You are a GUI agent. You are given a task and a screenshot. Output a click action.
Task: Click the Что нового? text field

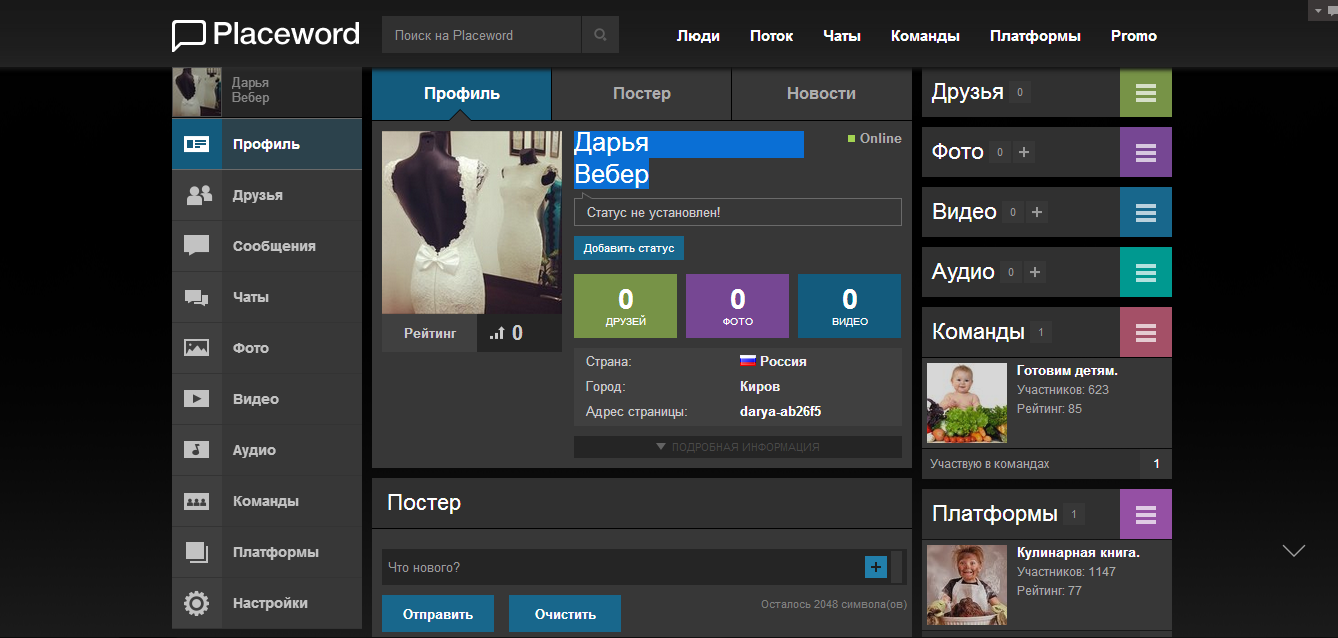click(622, 567)
